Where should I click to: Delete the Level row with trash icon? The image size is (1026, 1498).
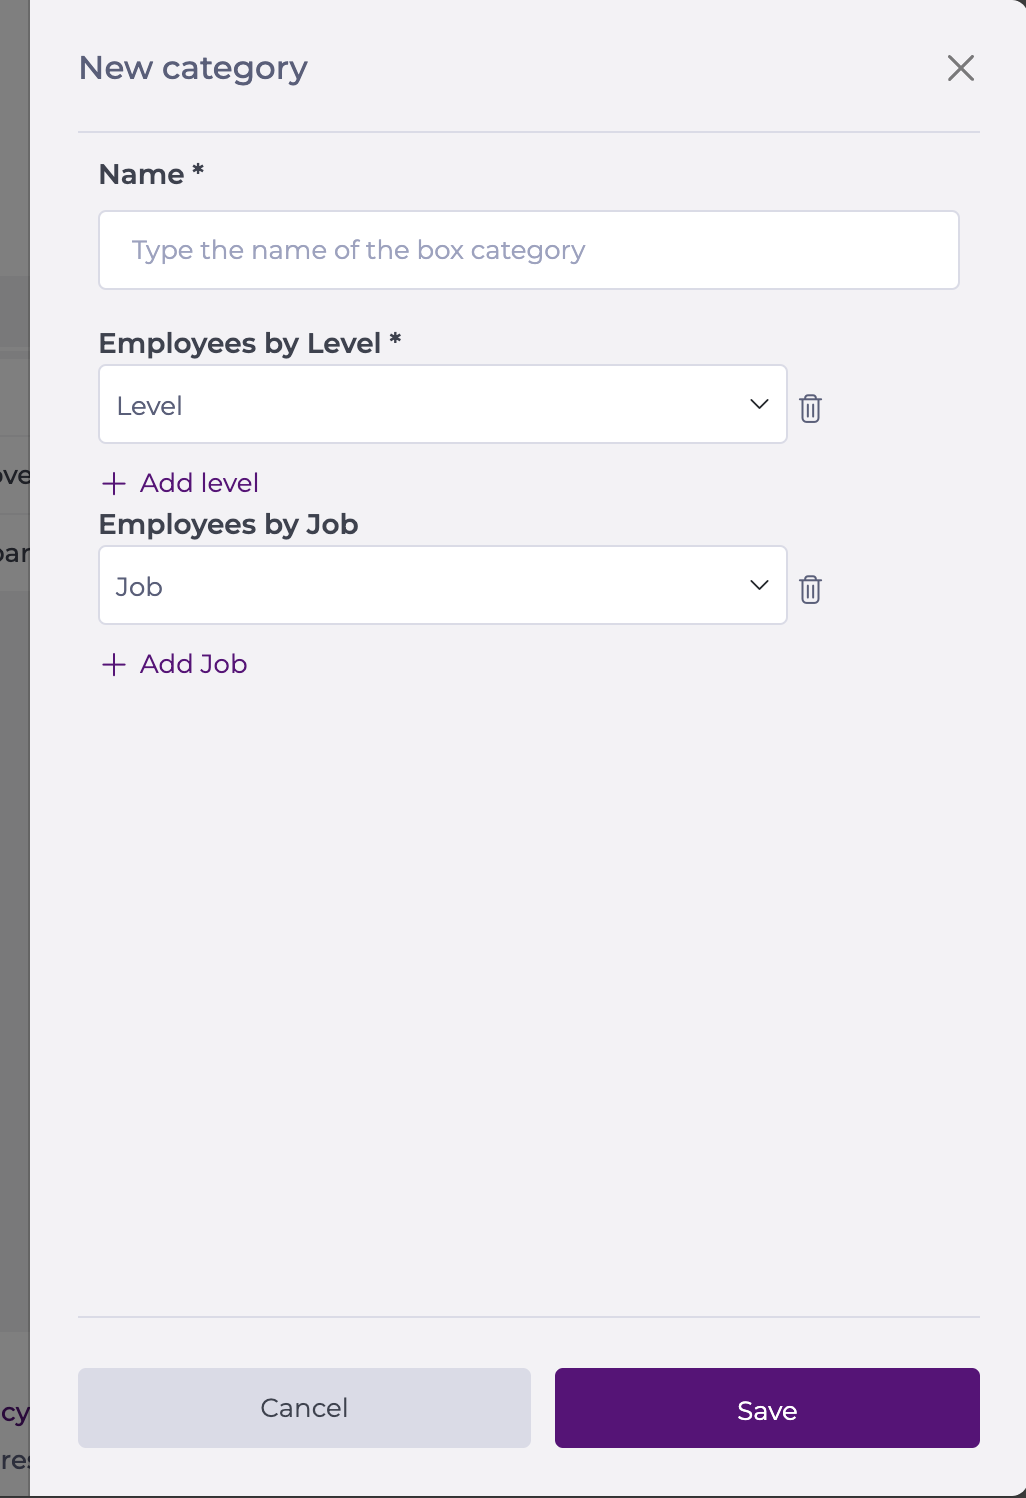click(x=810, y=408)
